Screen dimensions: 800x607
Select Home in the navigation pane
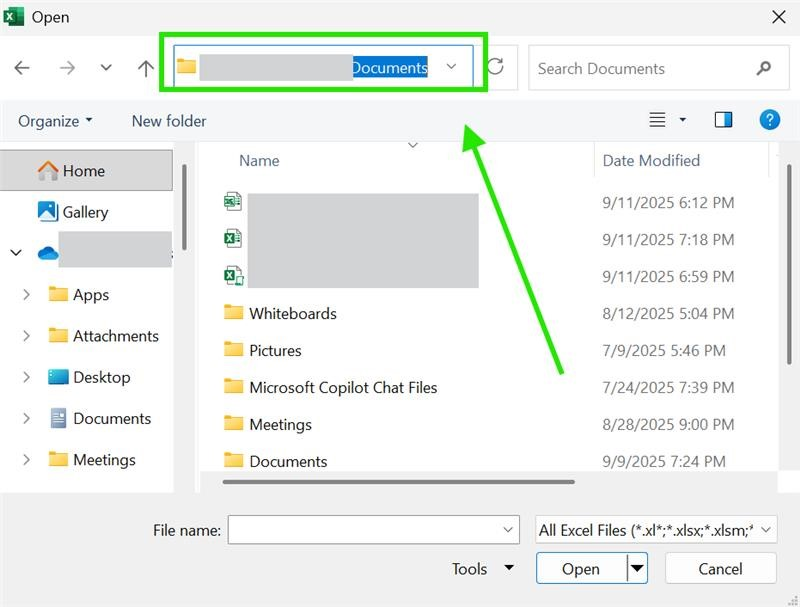(x=86, y=170)
